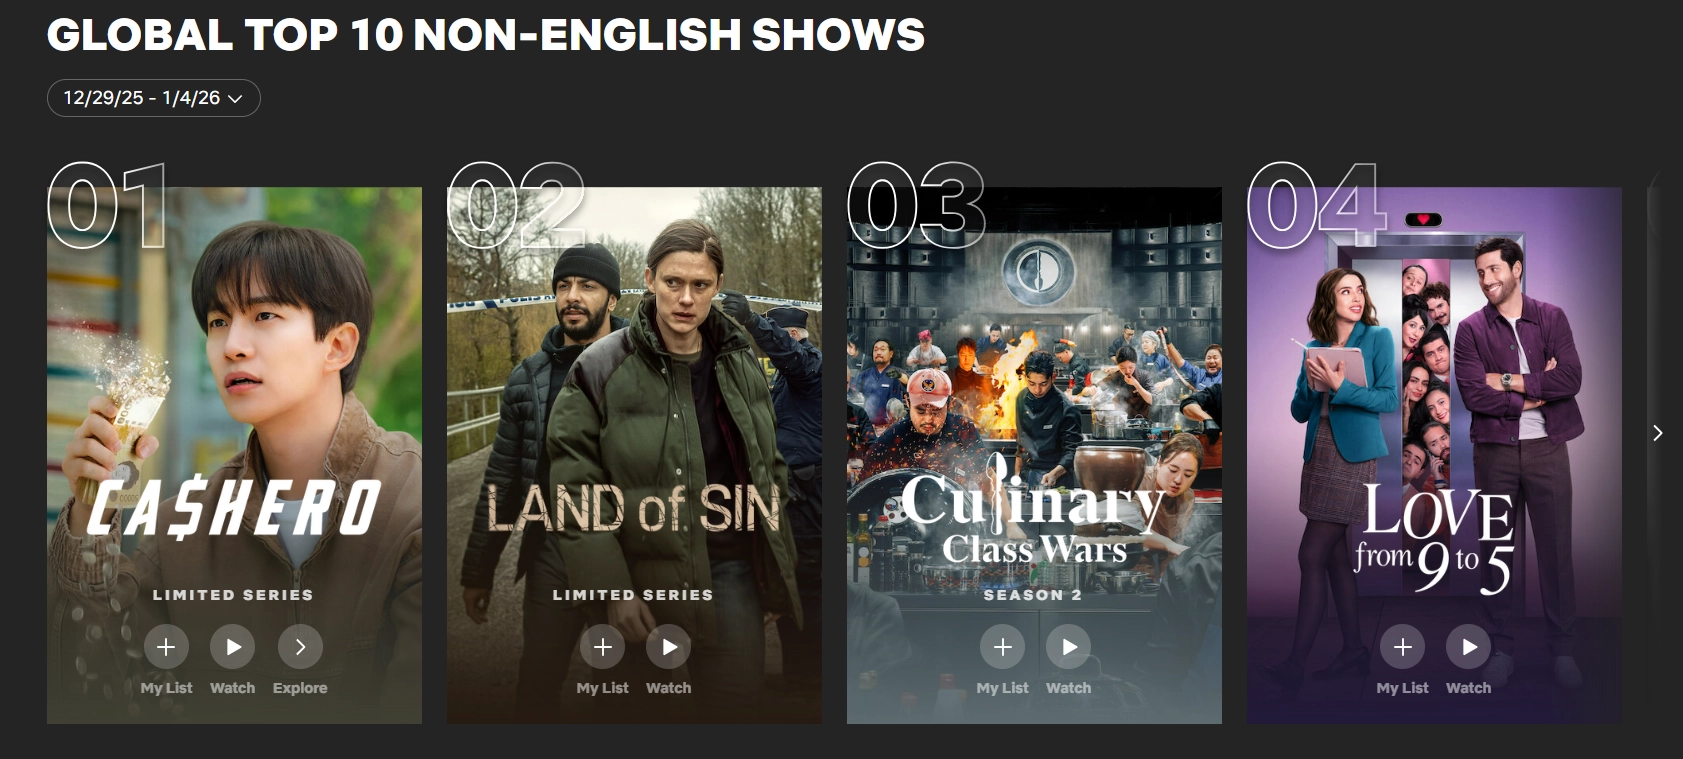The width and height of the screenshot is (1683, 759).
Task: Select the Culinary Class Wars poster
Action: 1034,455
